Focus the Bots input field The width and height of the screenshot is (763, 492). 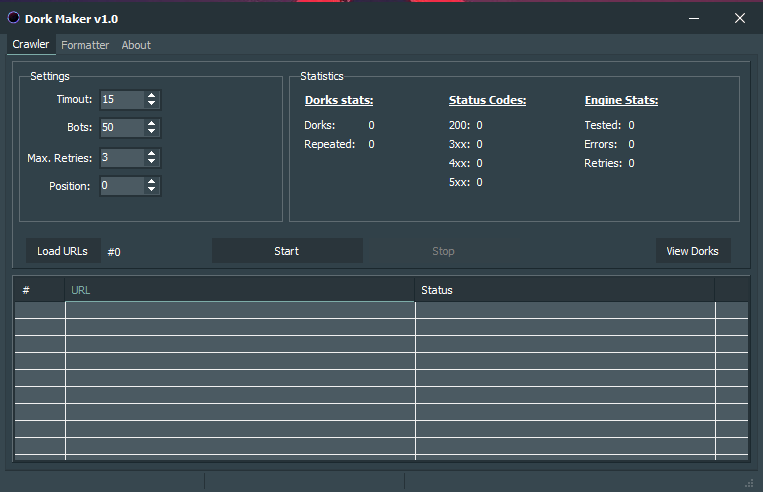tap(122, 128)
